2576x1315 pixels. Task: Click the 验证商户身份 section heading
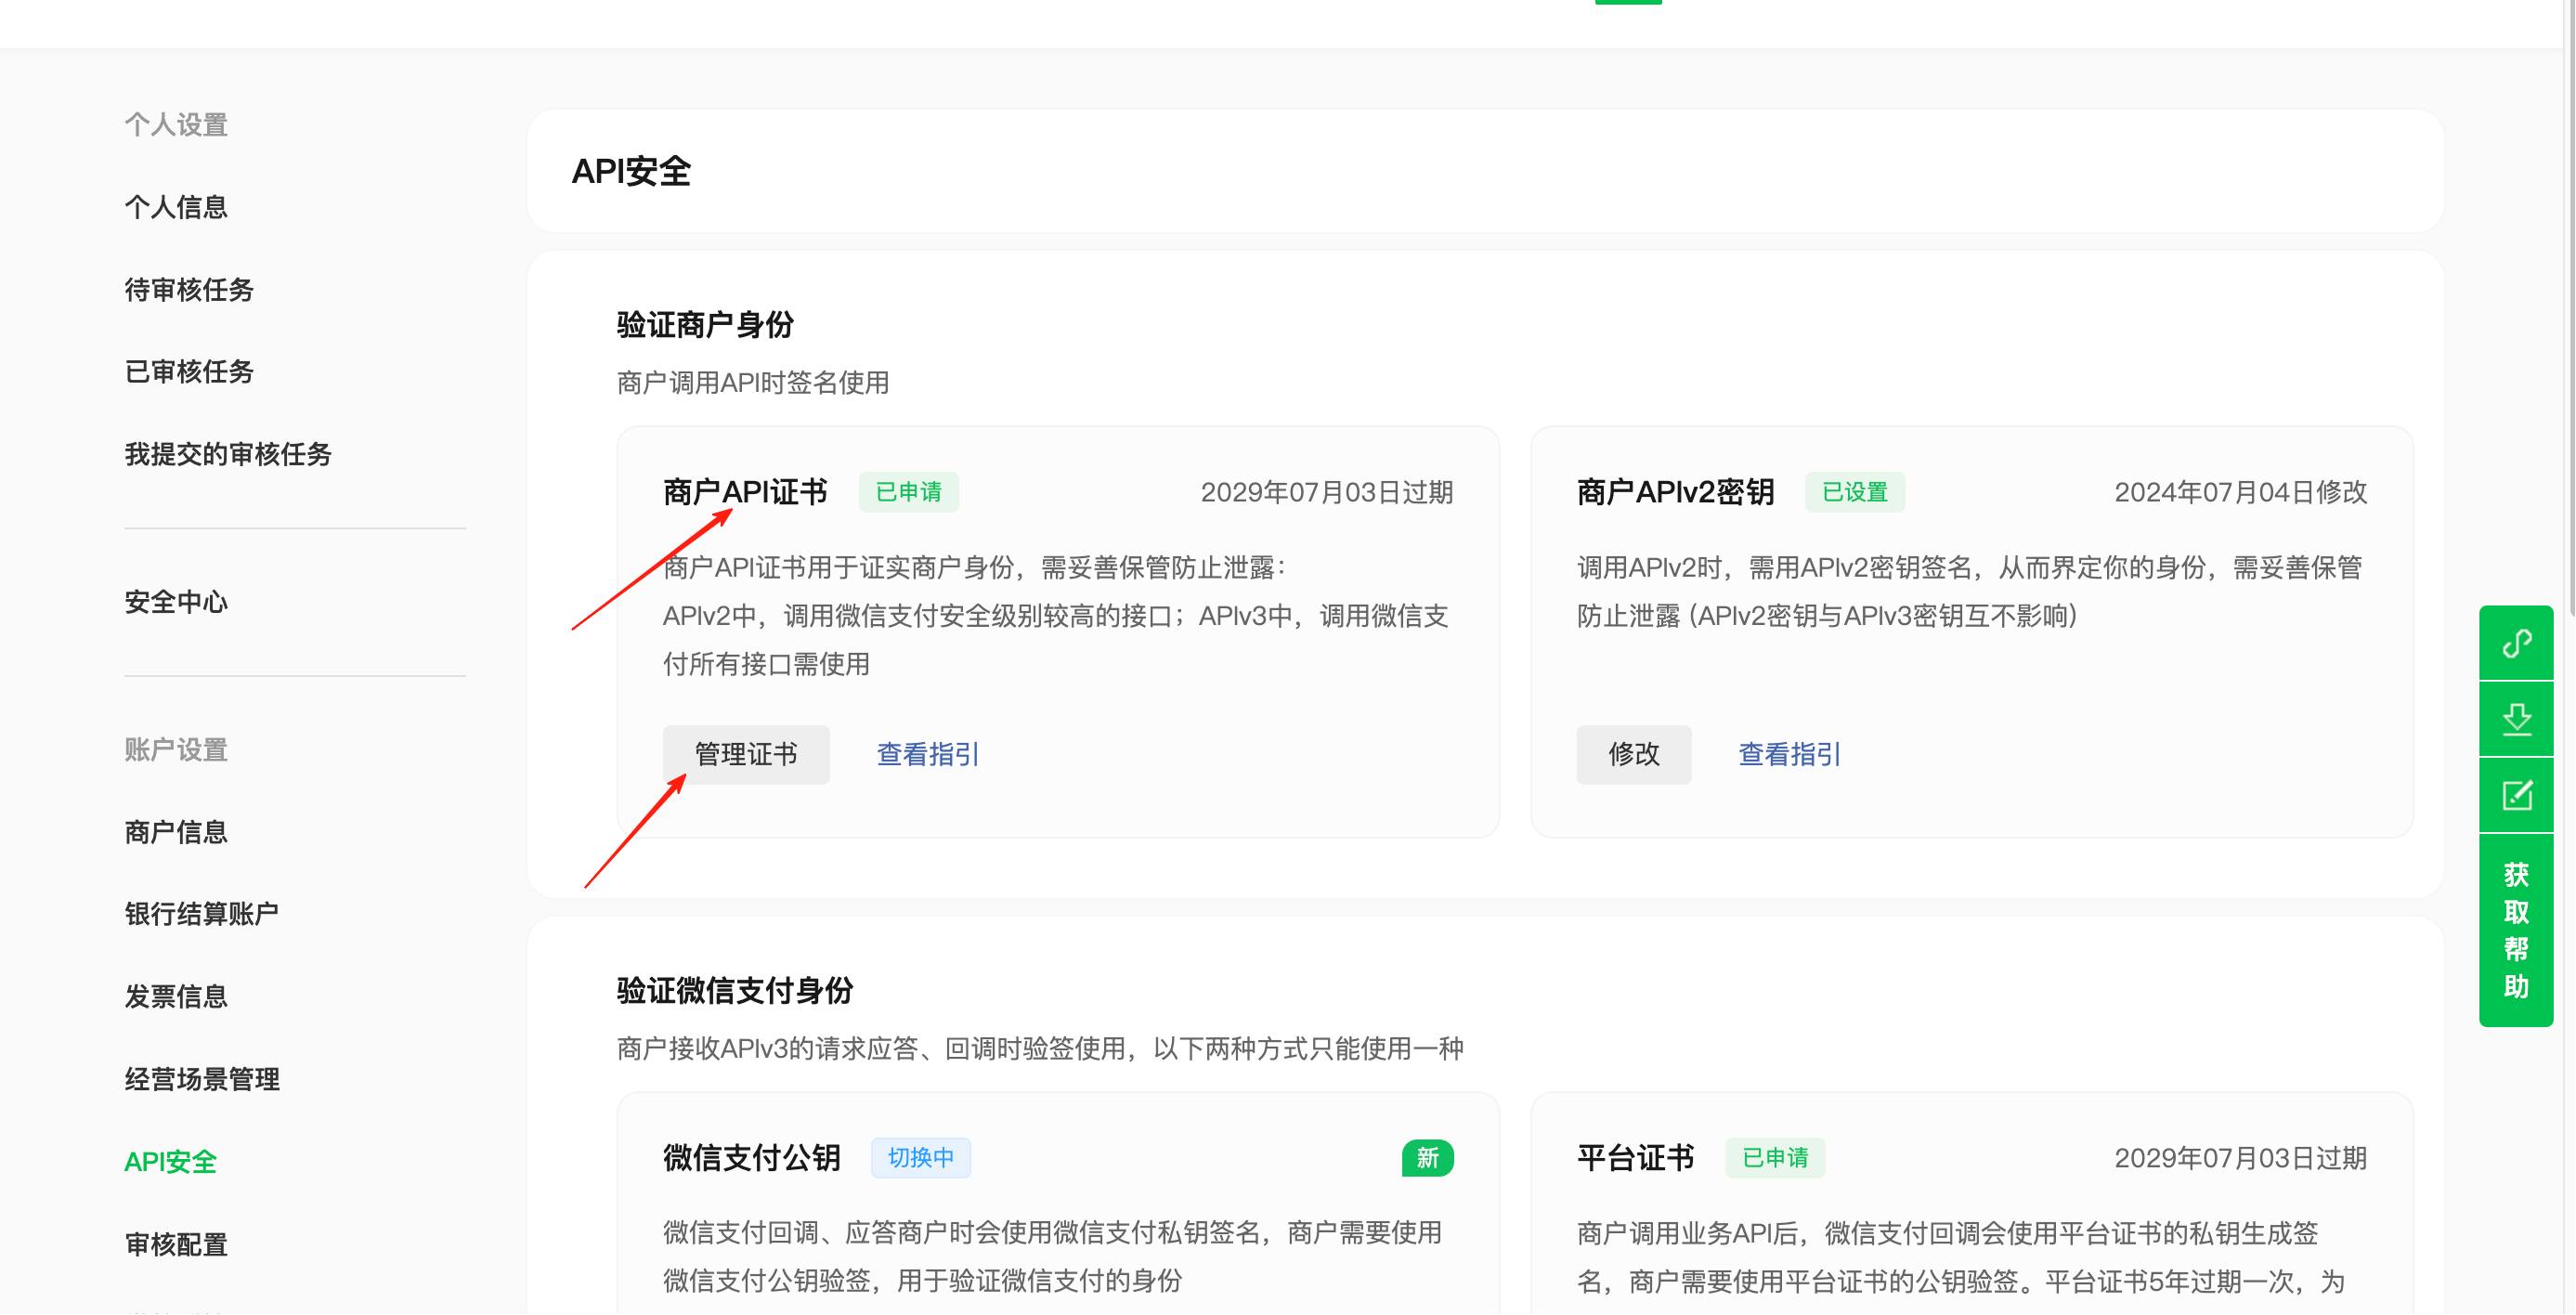tap(706, 325)
